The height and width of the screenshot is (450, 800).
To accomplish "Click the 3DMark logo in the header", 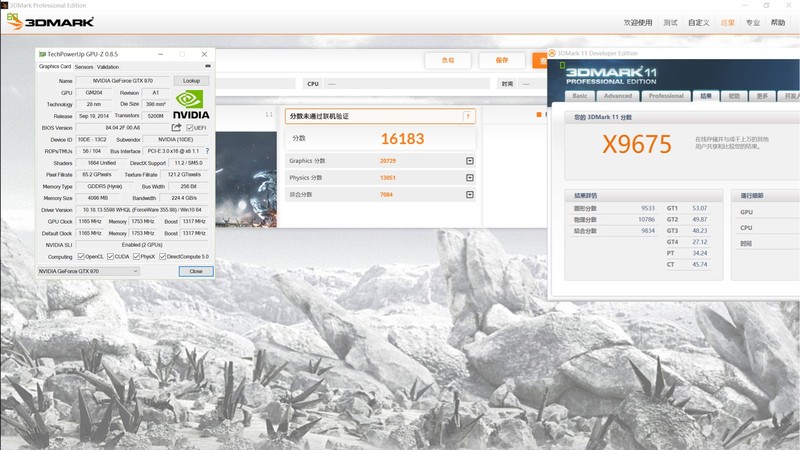I will tap(50, 21).
